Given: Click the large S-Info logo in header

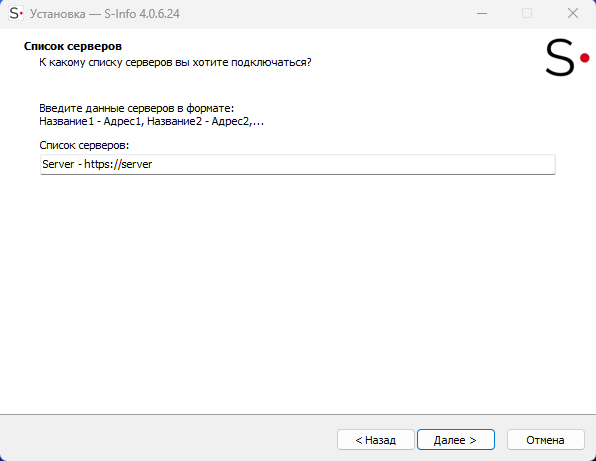Looking at the screenshot, I should 567,57.
